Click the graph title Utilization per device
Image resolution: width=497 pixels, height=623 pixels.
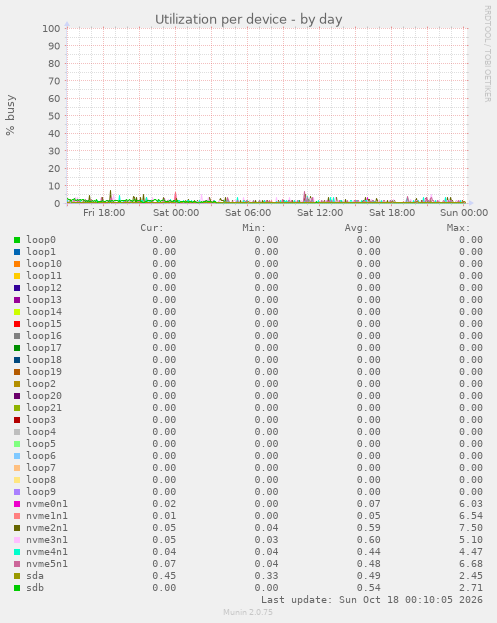point(249,19)
